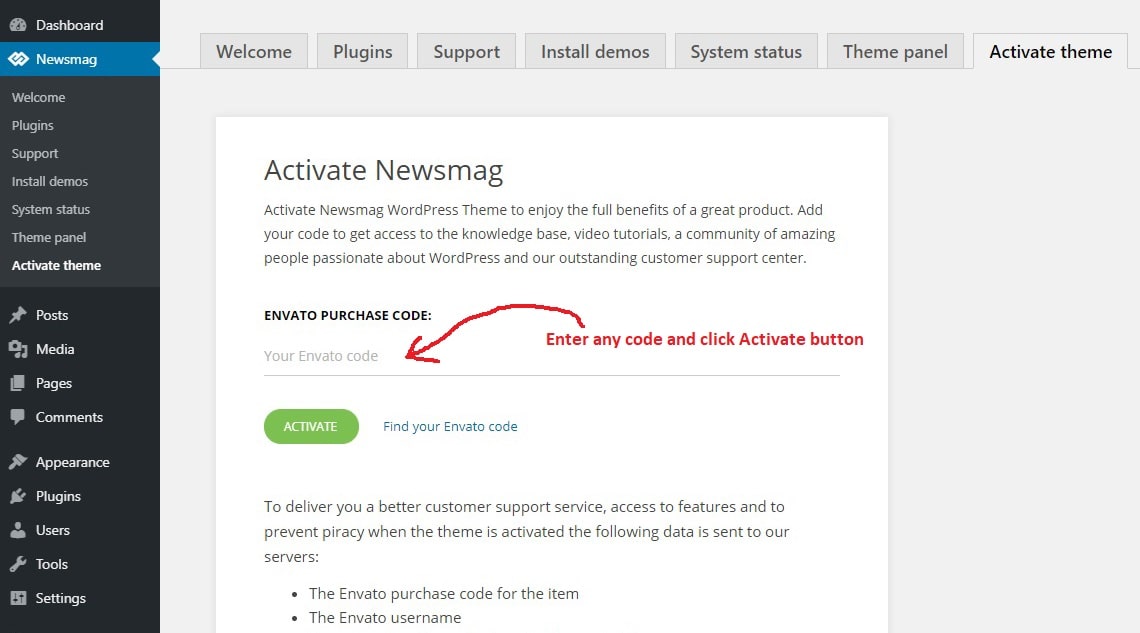Screen dimensions: 1140x633
Task: Open the Install demos tab
Action: (x=595, y=52)
